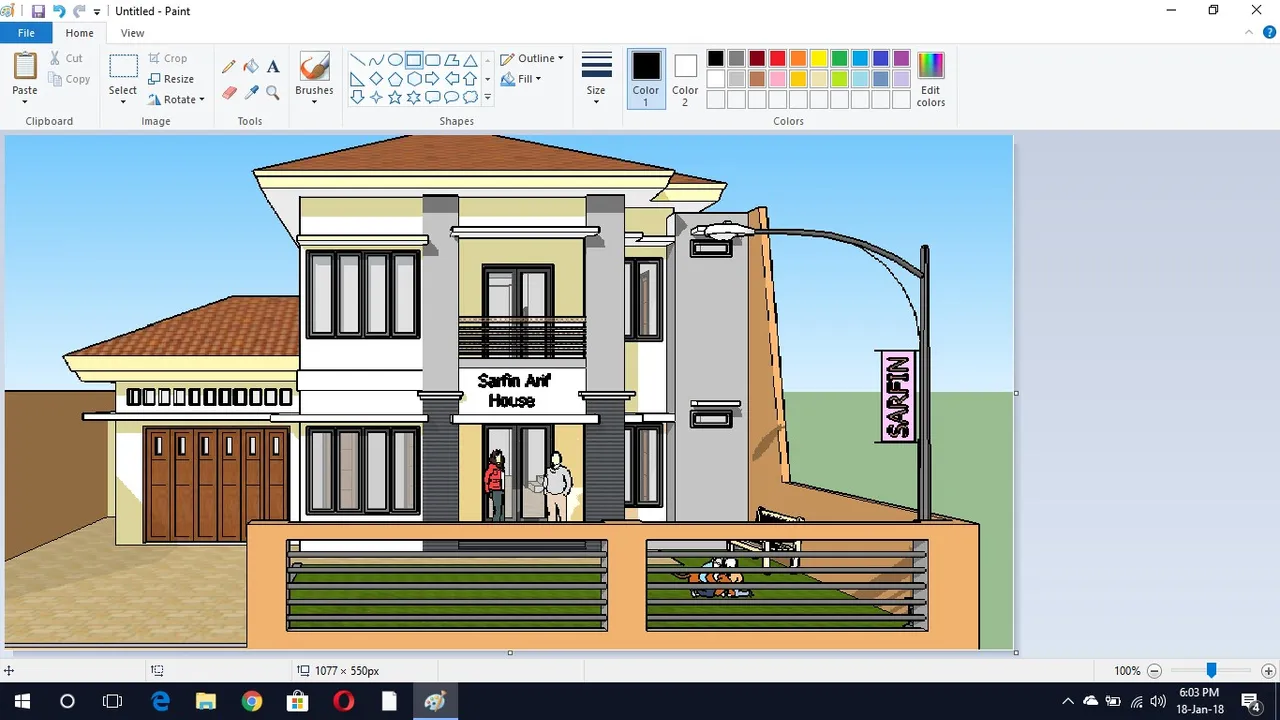Click the Edit colors button
The image size is (1280, 720).
click(931, 79)
